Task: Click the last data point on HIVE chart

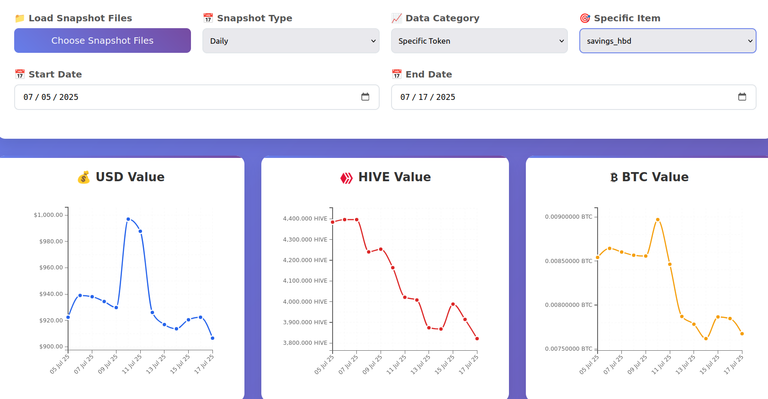Action: [477, 338]
